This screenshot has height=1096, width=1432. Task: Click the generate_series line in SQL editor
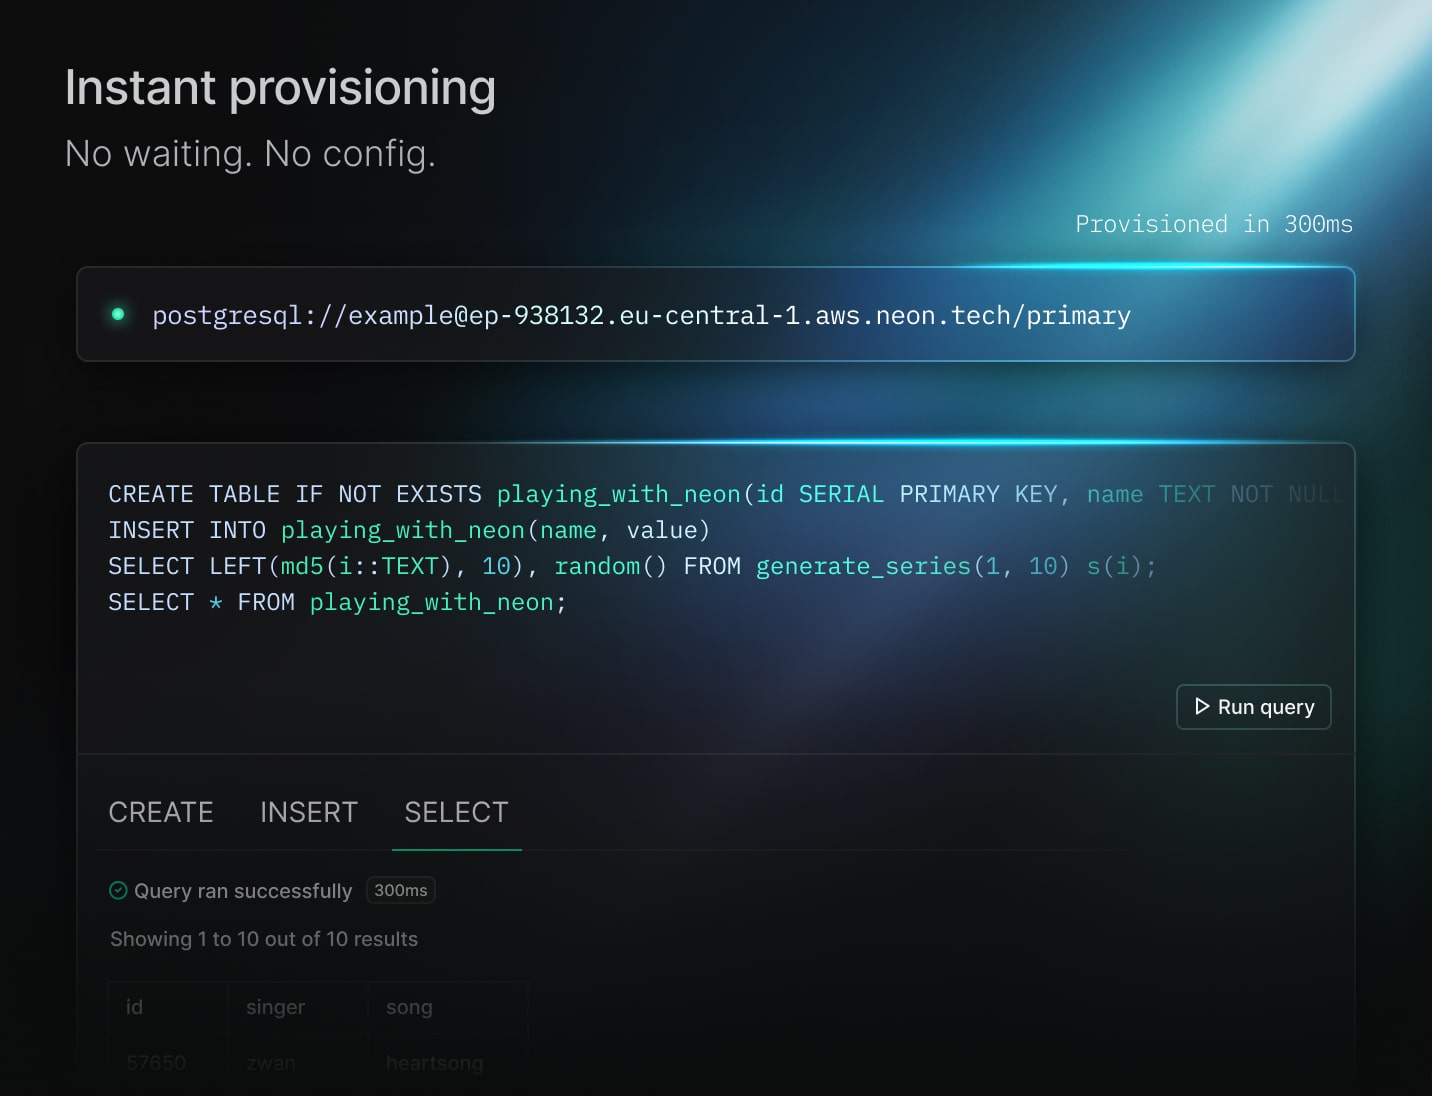coord(631,566)
